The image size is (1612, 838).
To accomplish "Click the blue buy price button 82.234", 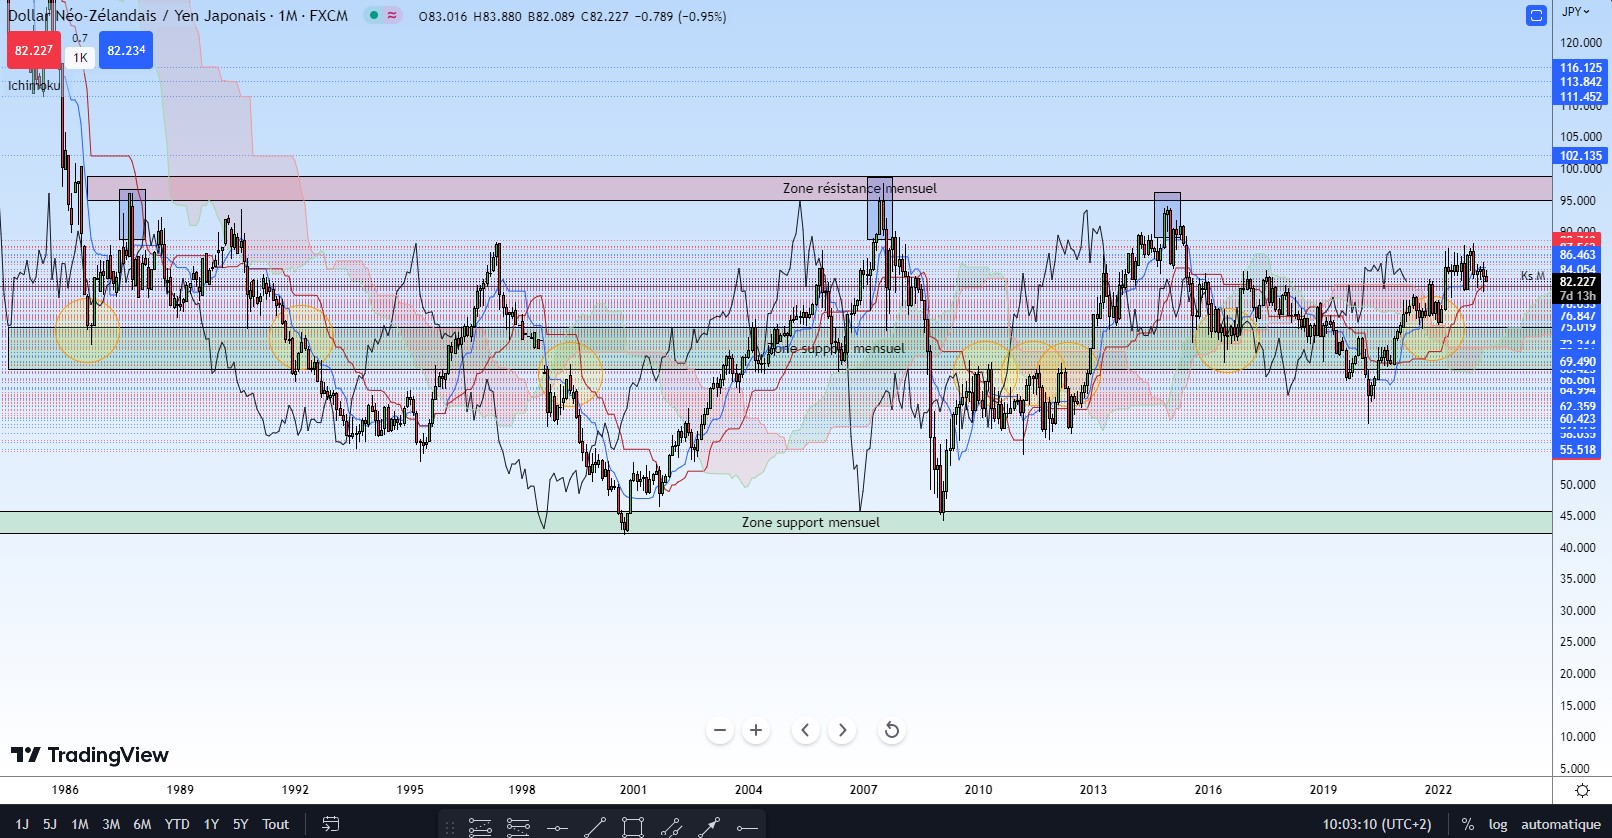I will pyautogui.click(x=126, y=50).
